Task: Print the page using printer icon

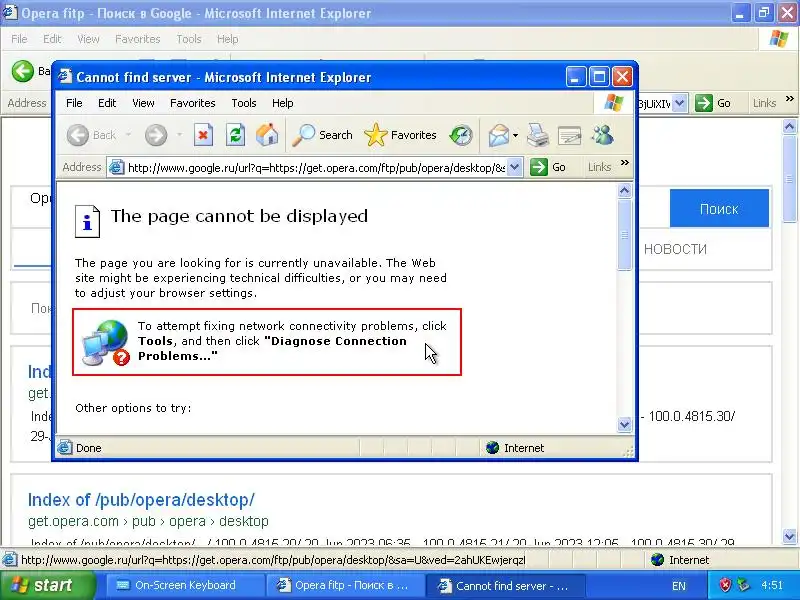Action: pos(538,135)
